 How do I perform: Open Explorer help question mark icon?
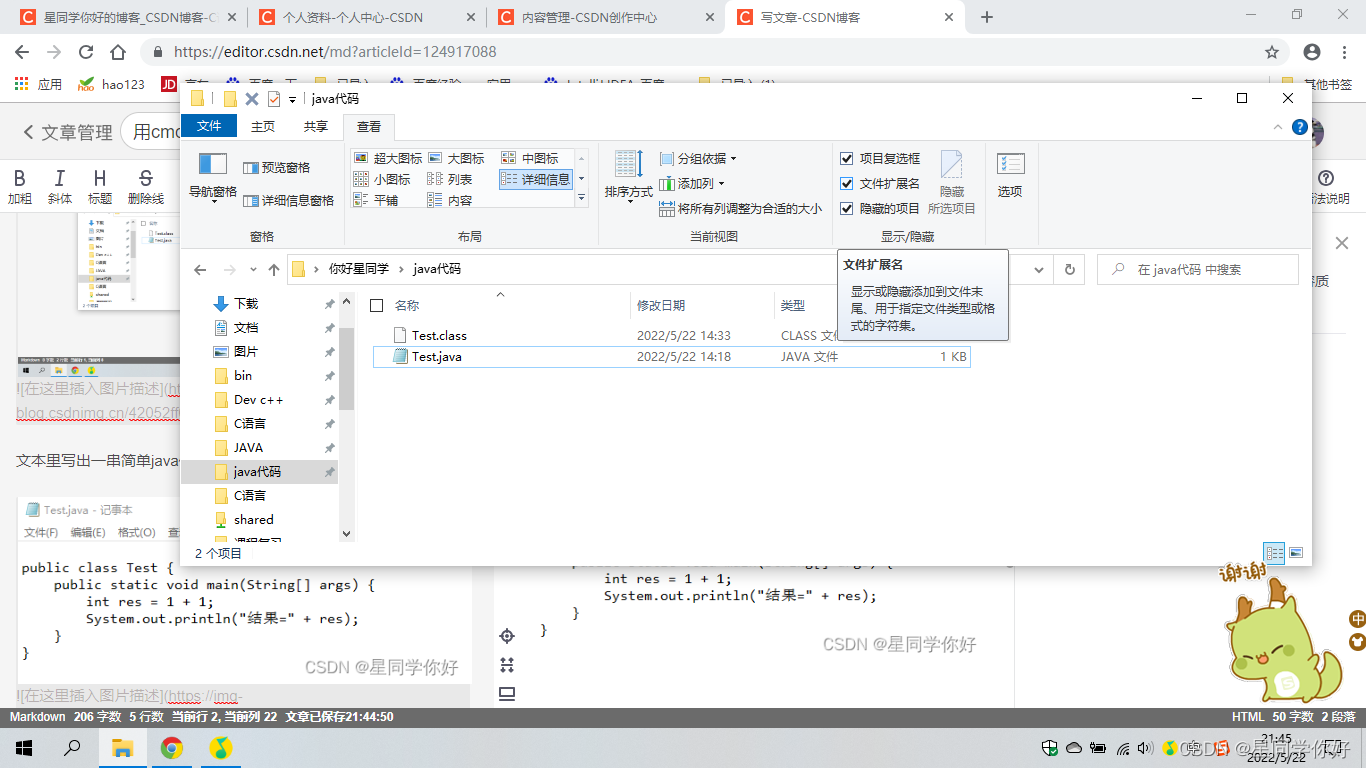[x=1299, y=127]
